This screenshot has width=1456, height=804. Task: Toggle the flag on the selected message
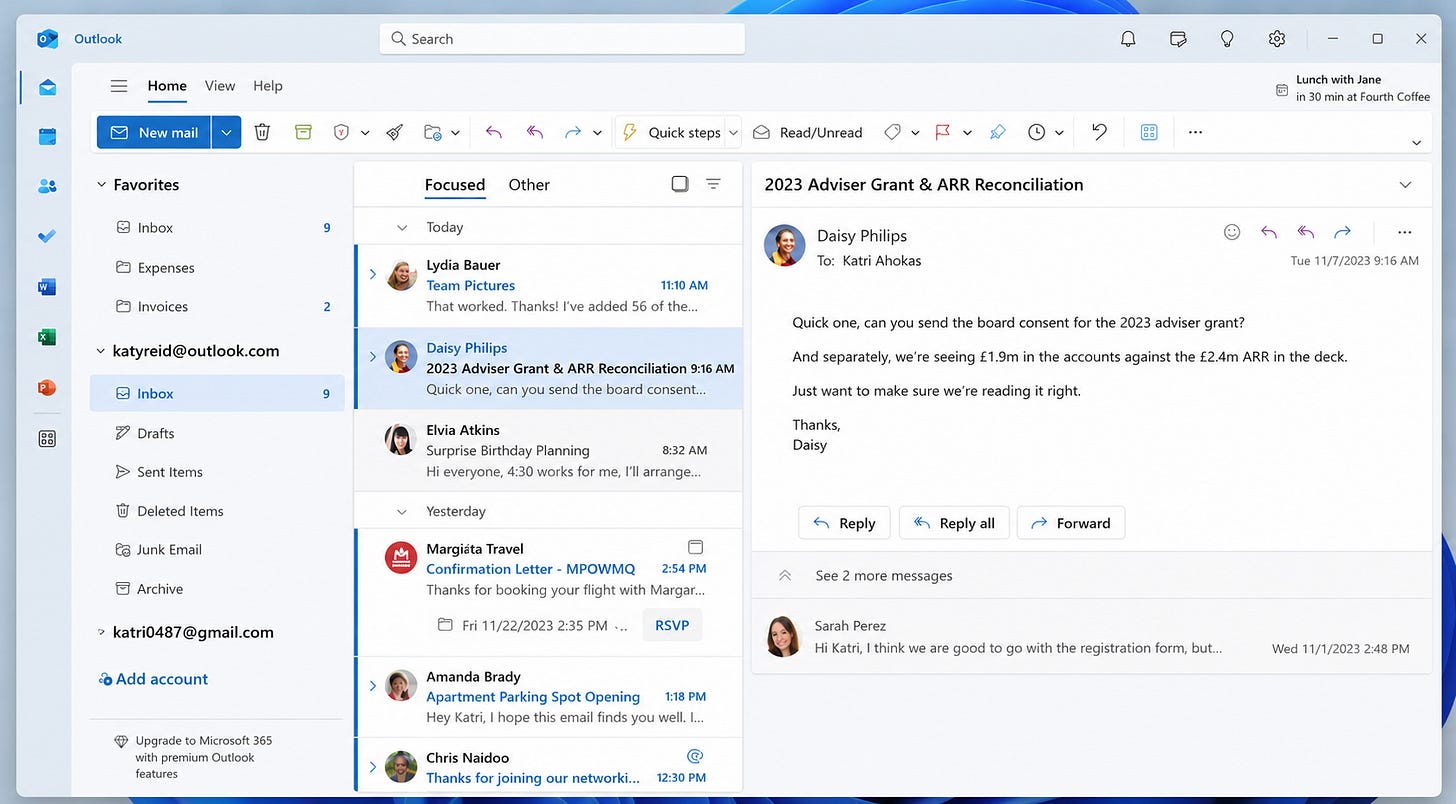point(942,132)
